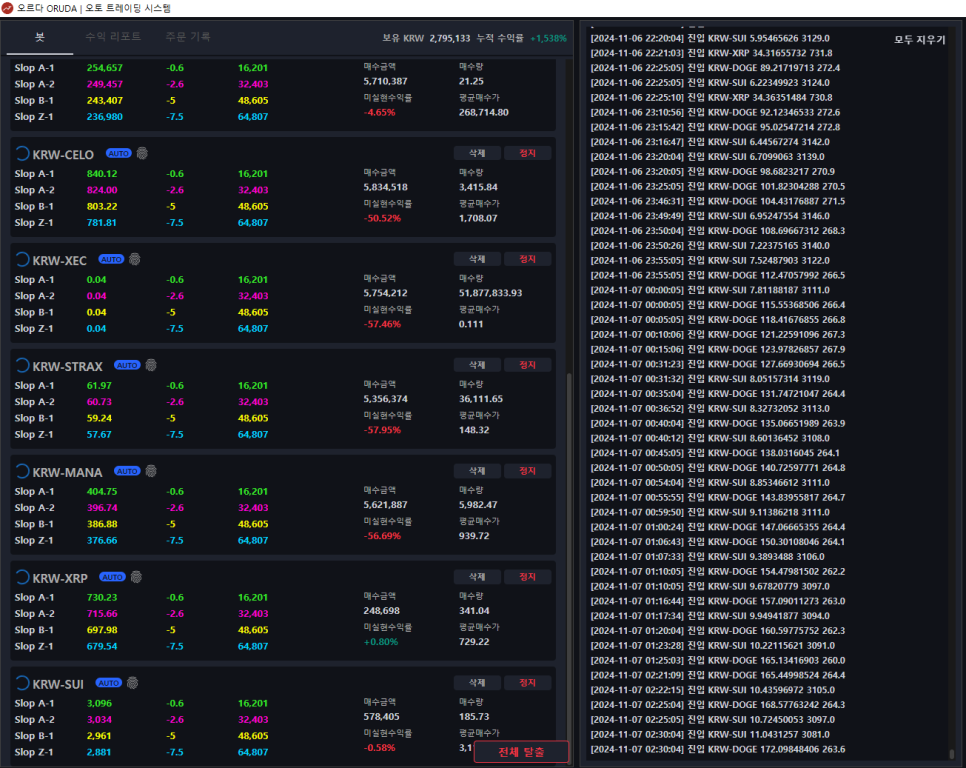The height and width of the screenshot is (768, 966).
Task: Stop the KRW-MANA bot with 정지
Action: point(527,471)
